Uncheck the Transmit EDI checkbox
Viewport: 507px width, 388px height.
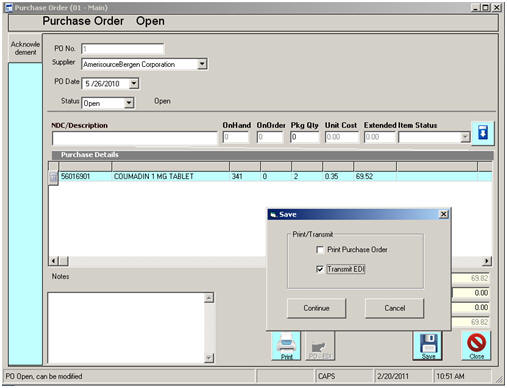click(x=320, y=269)
